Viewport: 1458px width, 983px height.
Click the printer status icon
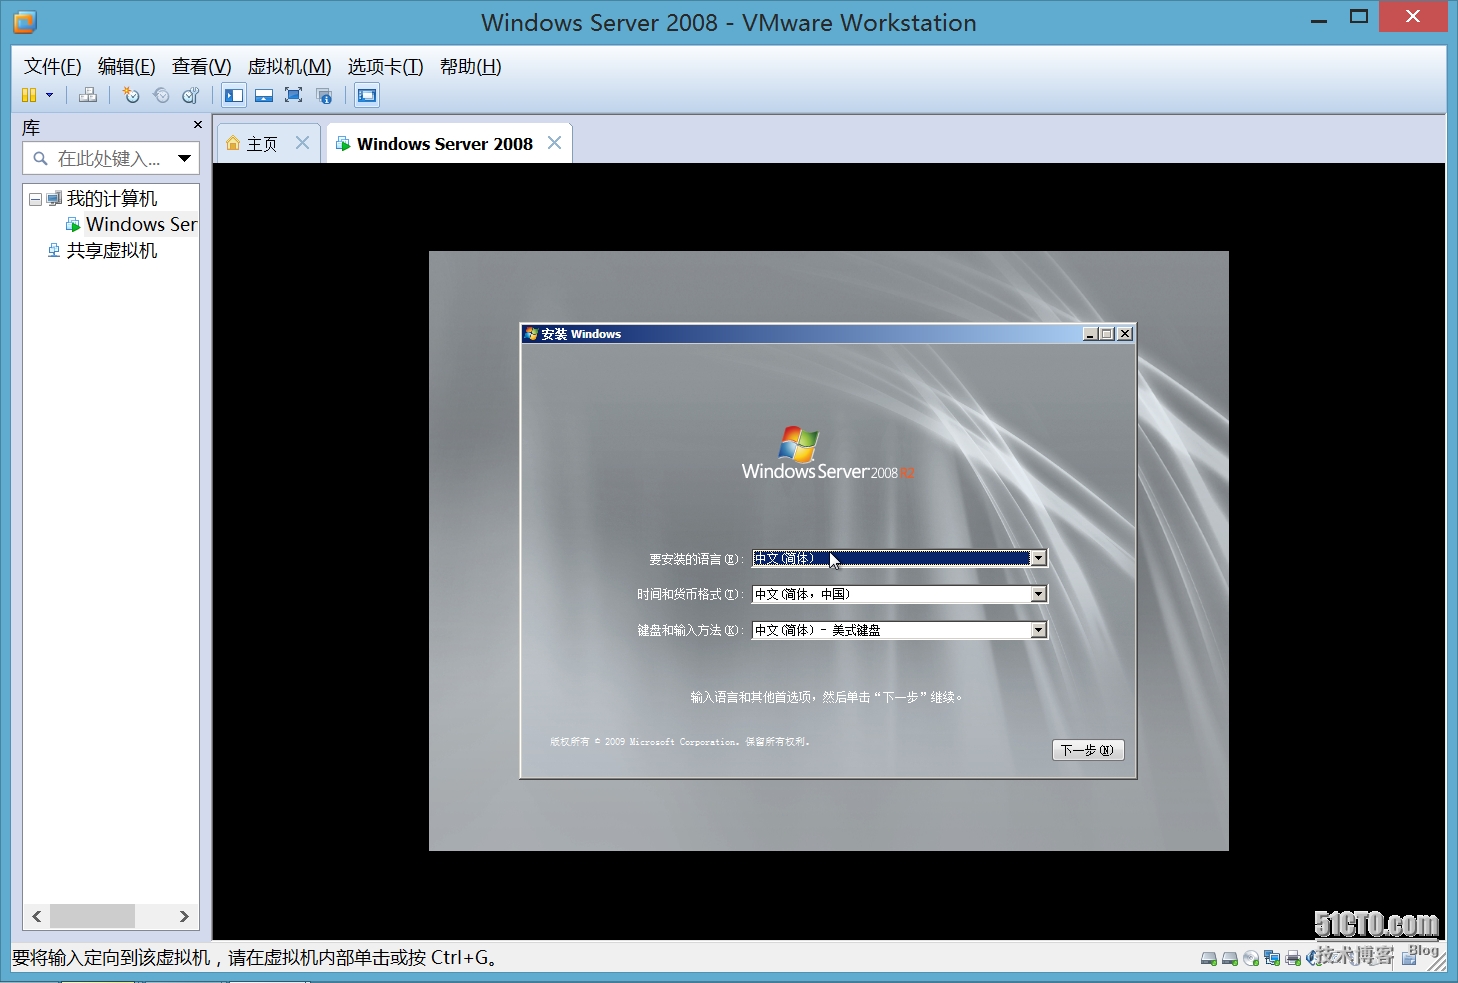(x=1293, y=958)
